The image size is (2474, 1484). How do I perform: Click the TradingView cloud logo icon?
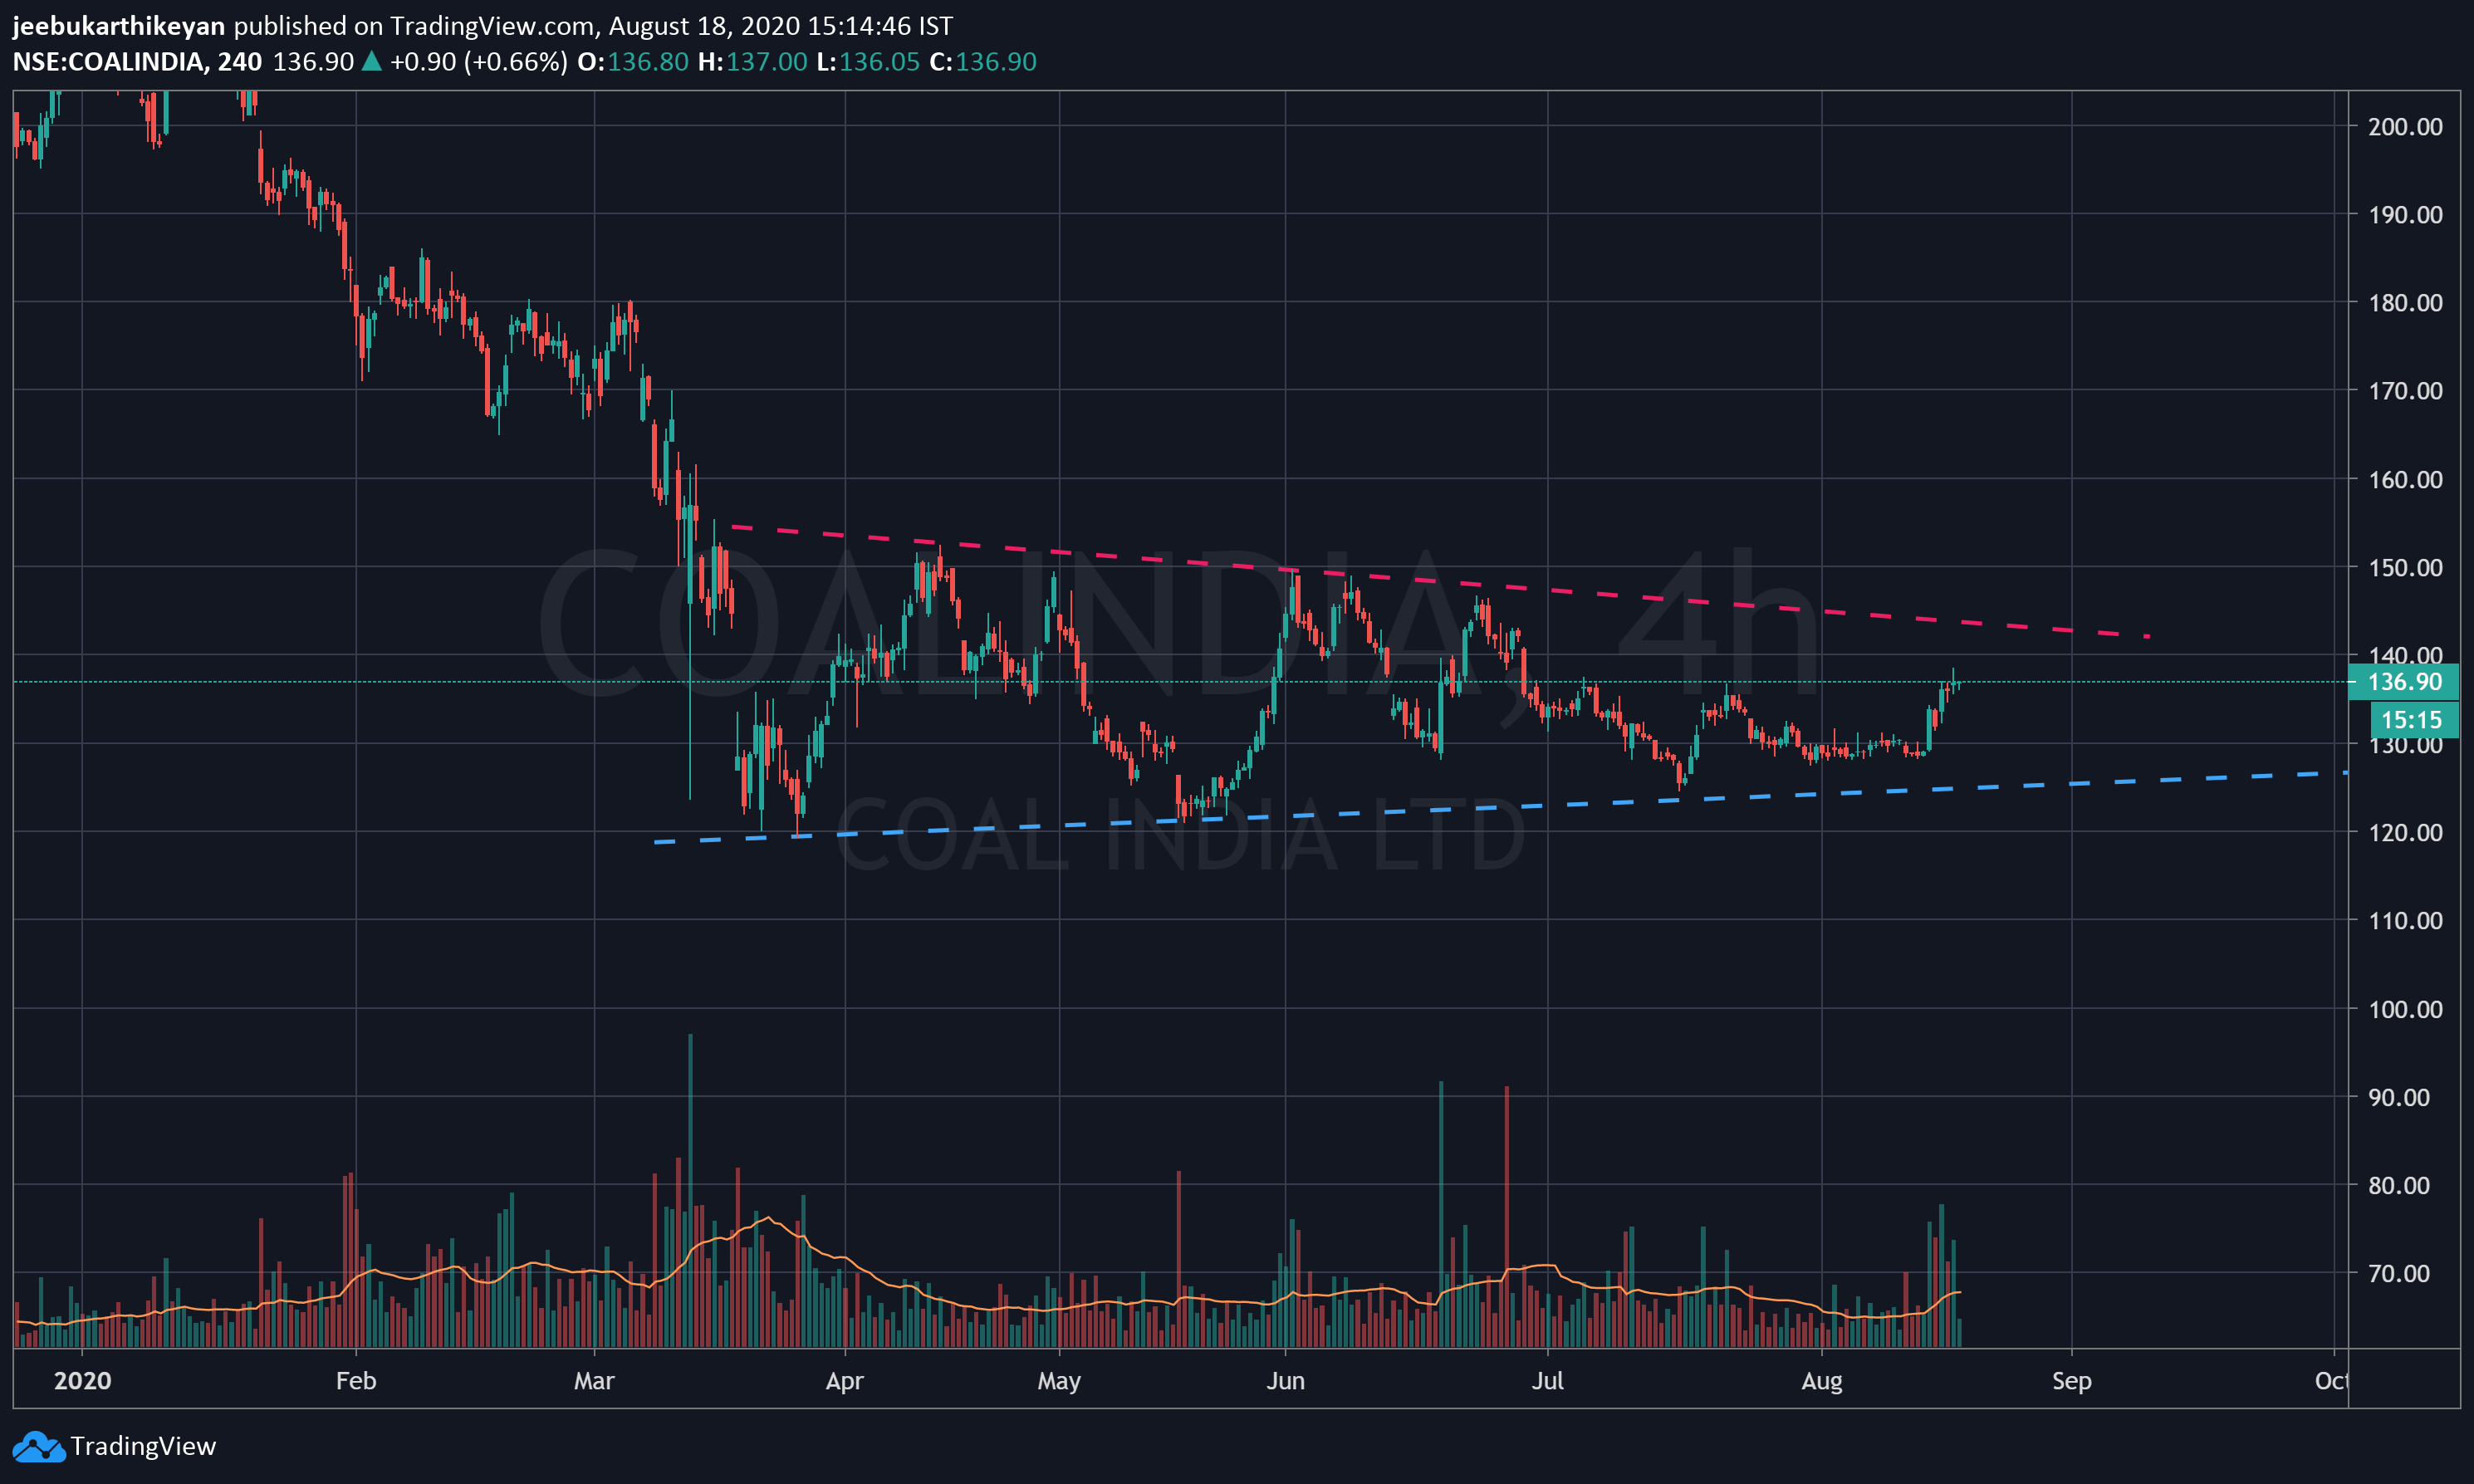coord(38,1446)
